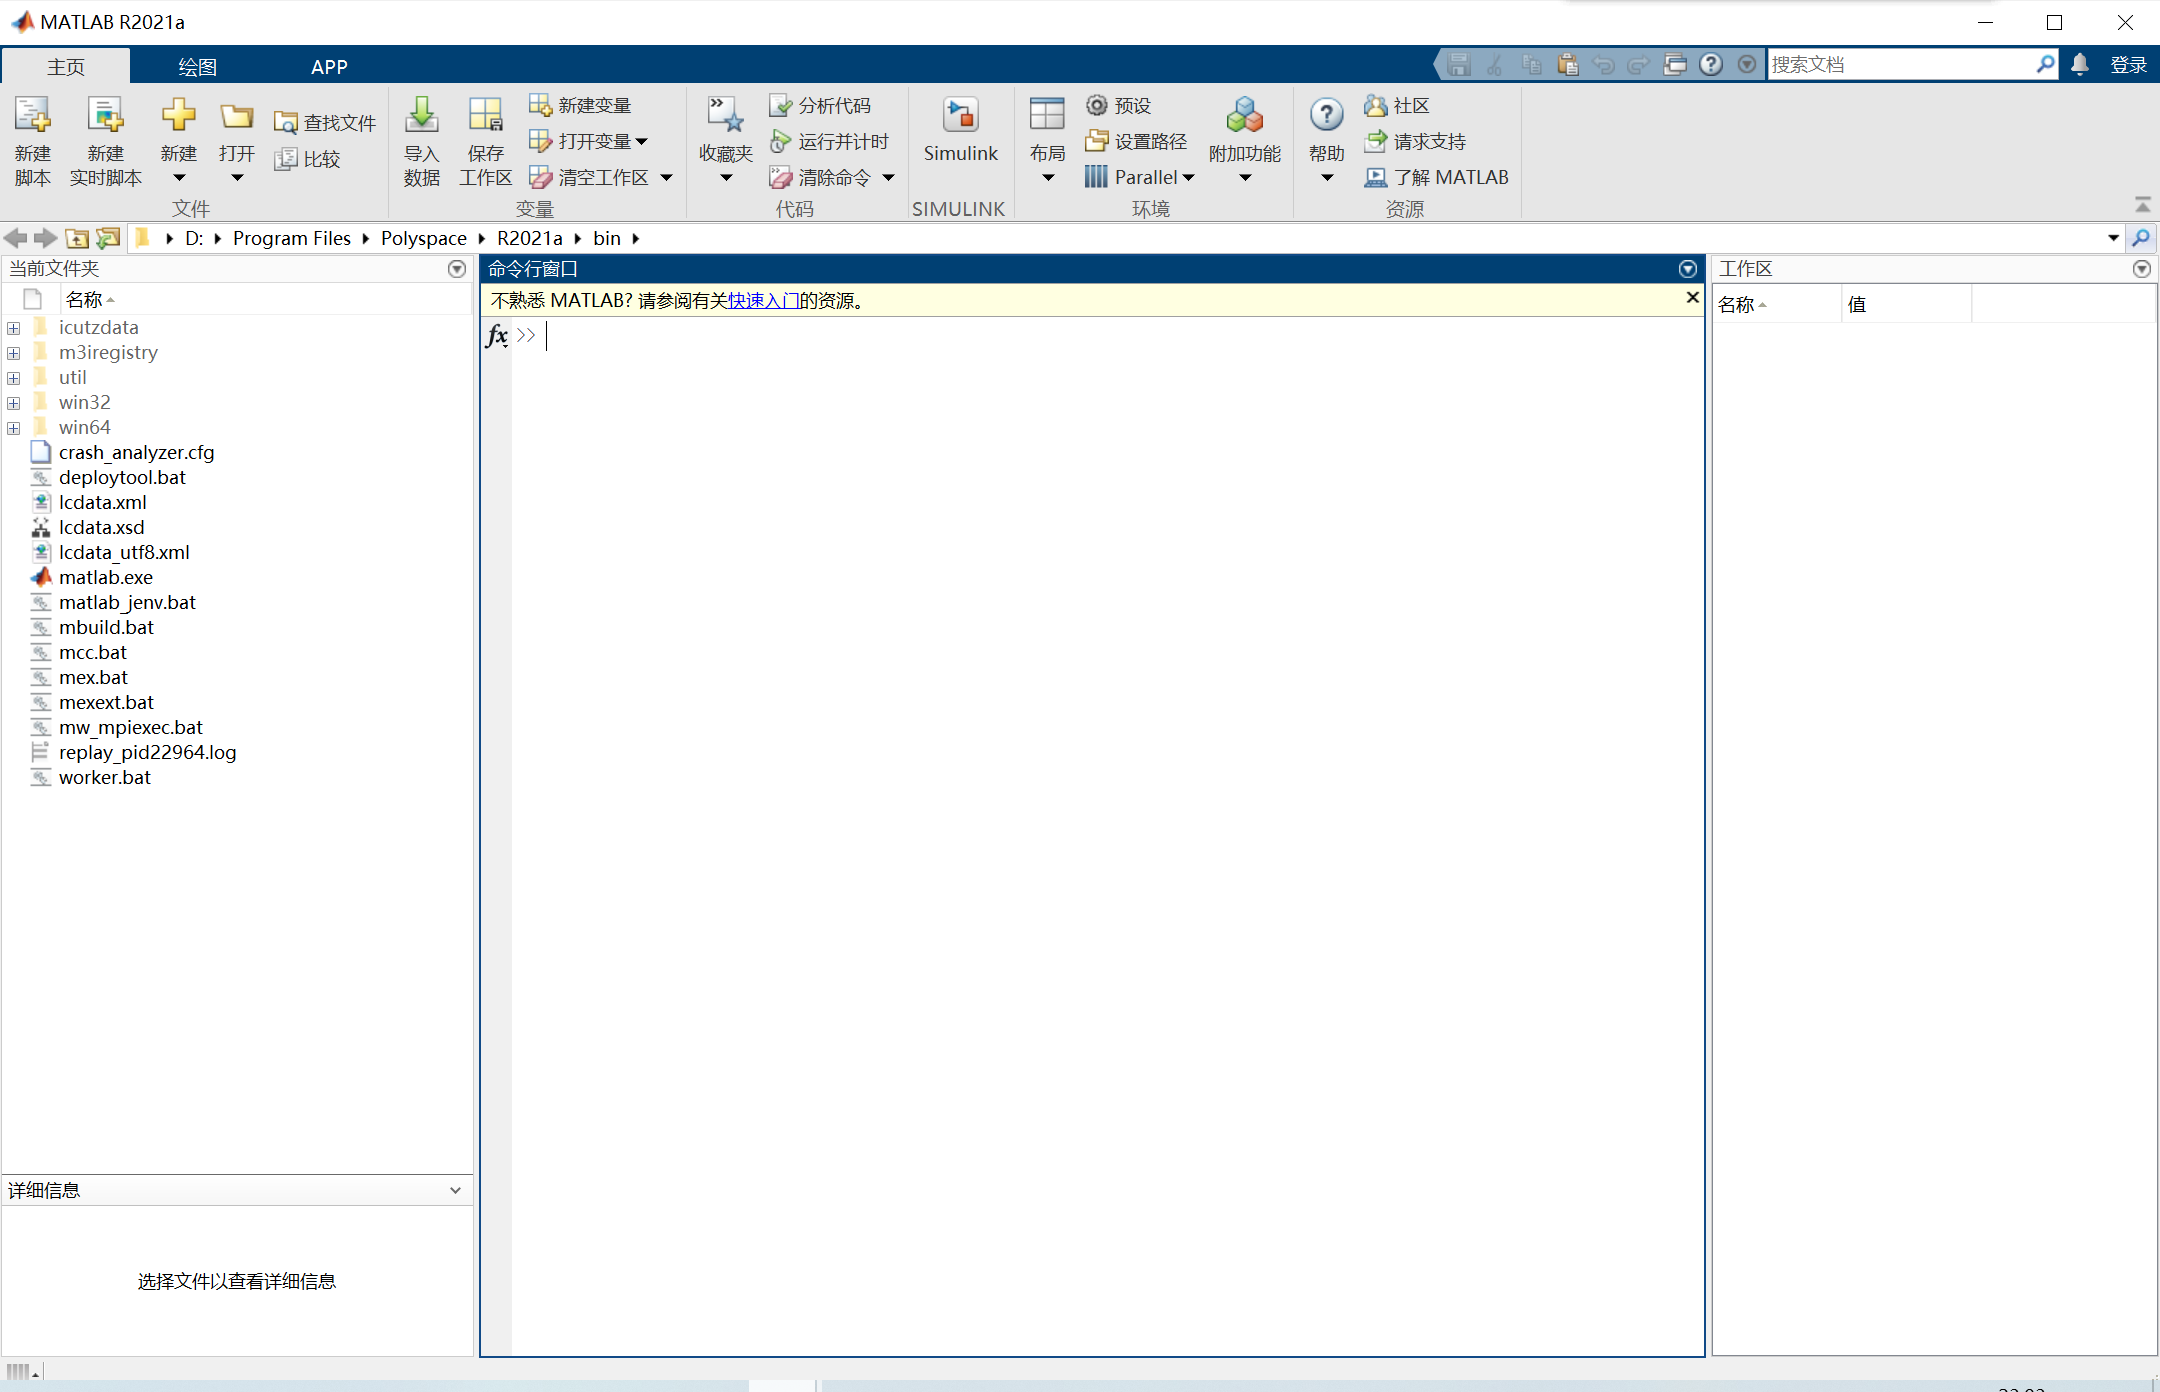2160x1392 pixels.
Task: Collapse the details (详细信息) panel
Action: tap(455, 1190)
